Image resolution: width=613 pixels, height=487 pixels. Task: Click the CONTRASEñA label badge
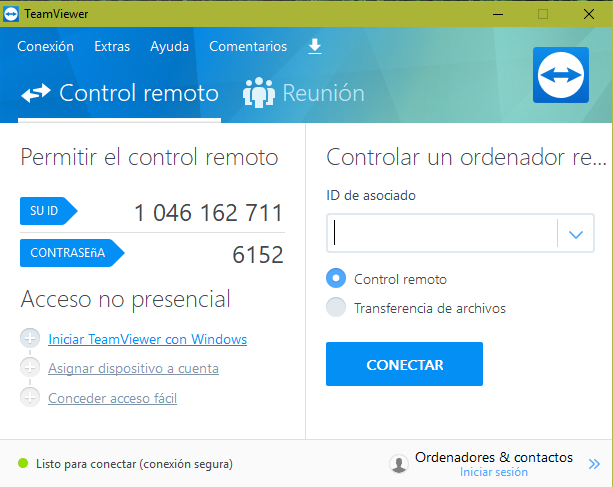[x=72, y=253]
